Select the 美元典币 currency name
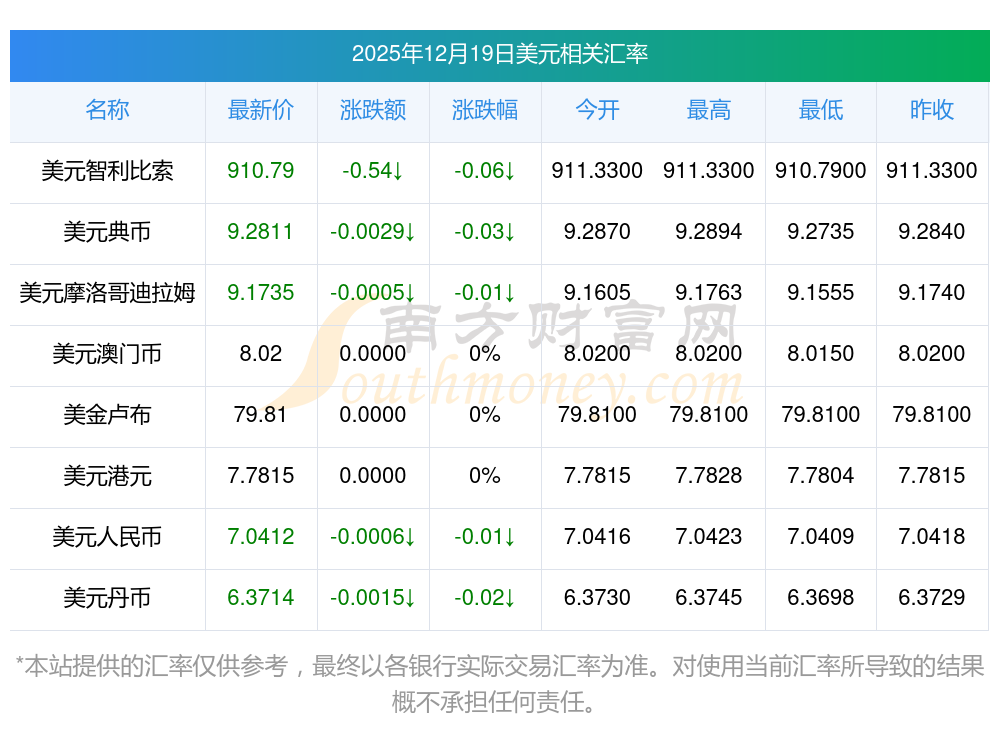Viewport: 1000px width, 733px height. click(107, 232)
